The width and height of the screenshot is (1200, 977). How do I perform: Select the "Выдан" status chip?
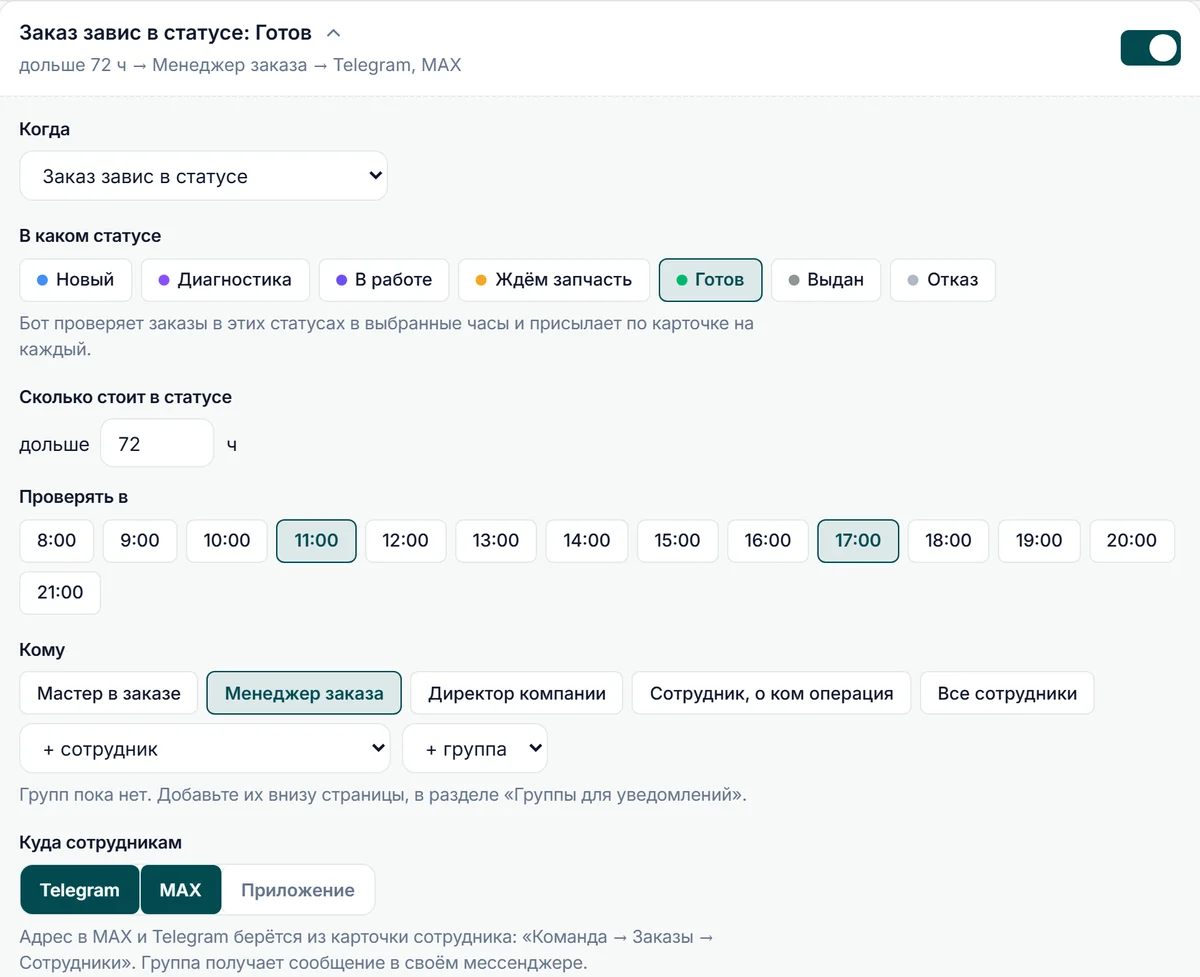pyautogui.click(x=826, y=280)
